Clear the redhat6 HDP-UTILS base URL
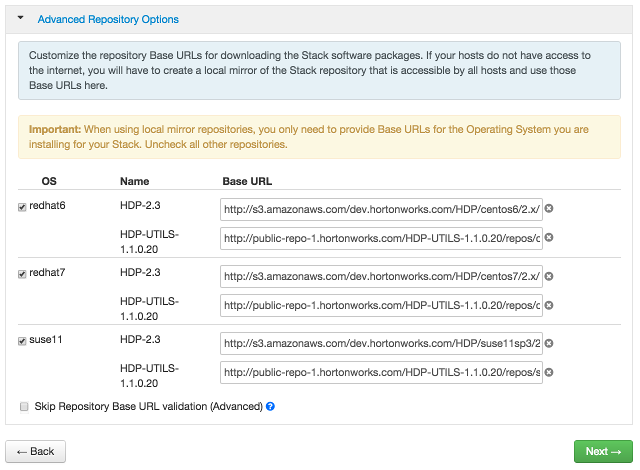The image size is (640, 470). click(x=549, y=237)
